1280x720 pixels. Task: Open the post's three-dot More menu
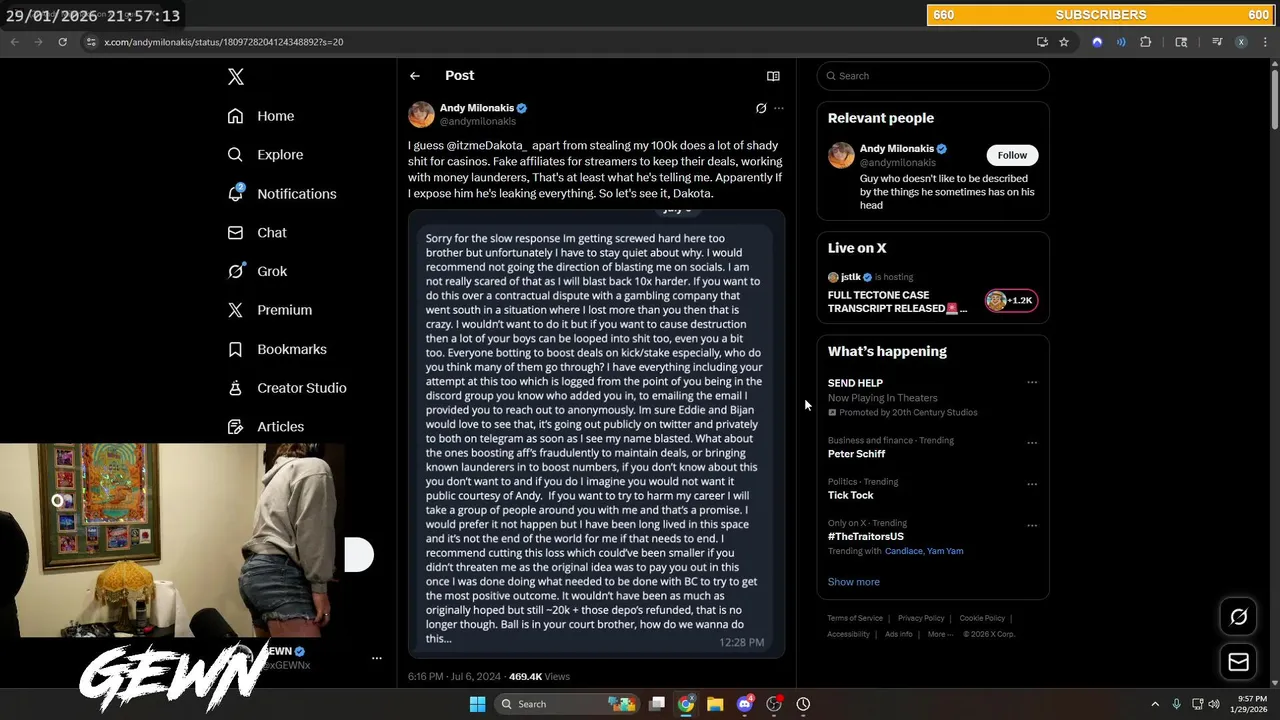coord(779,108)
